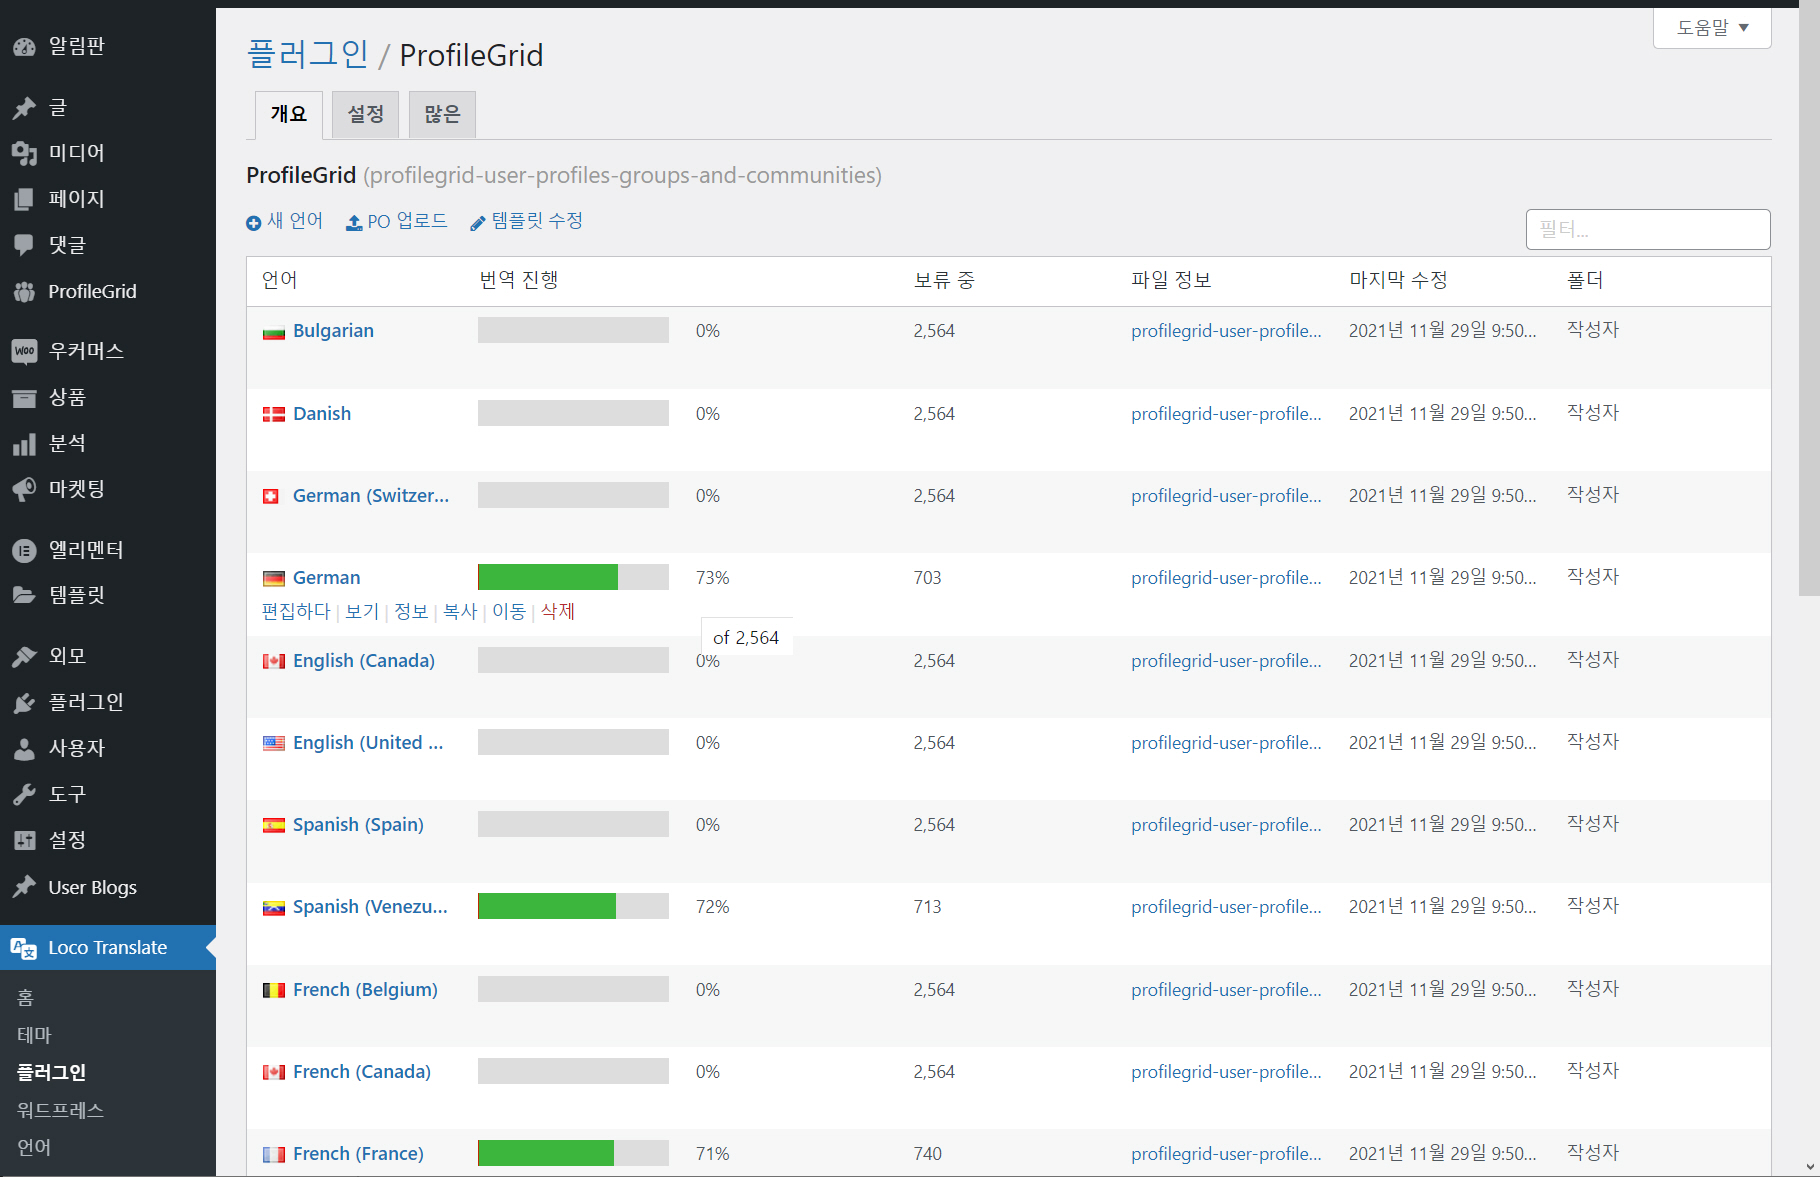Sort by the 번역 진행 column header
This screenshot has height=1177, width=1820.
click(519, 280)
